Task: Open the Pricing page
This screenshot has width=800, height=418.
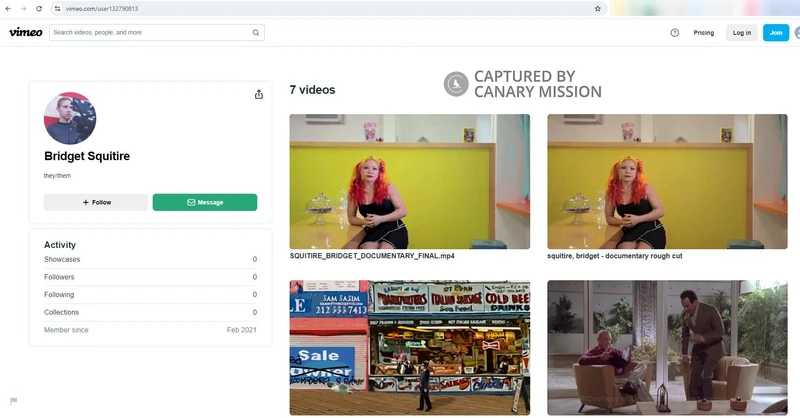Action: tap(704, 32)
